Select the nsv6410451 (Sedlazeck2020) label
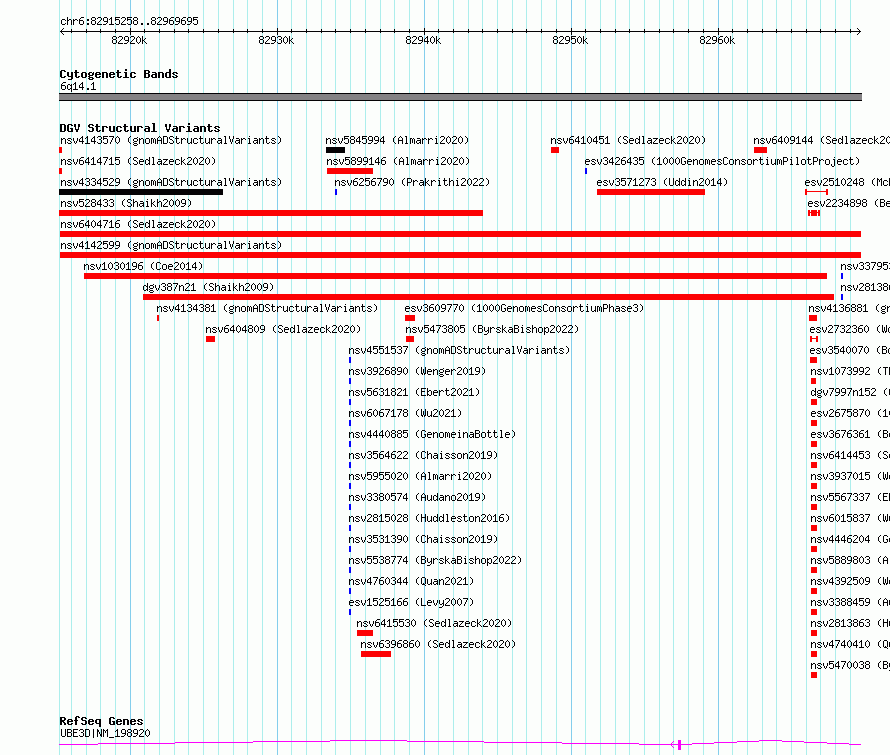Screen dimensions: 890x755 [628, 140]
